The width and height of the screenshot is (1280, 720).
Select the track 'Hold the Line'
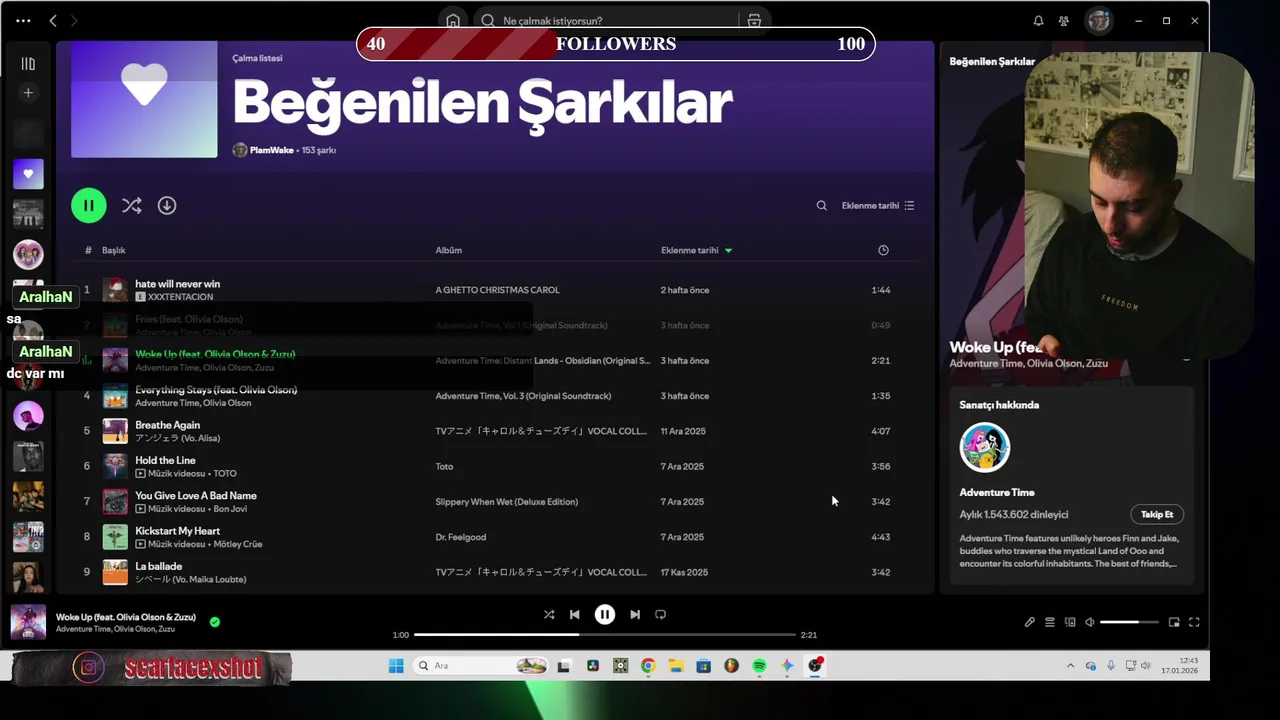(165, 460)
